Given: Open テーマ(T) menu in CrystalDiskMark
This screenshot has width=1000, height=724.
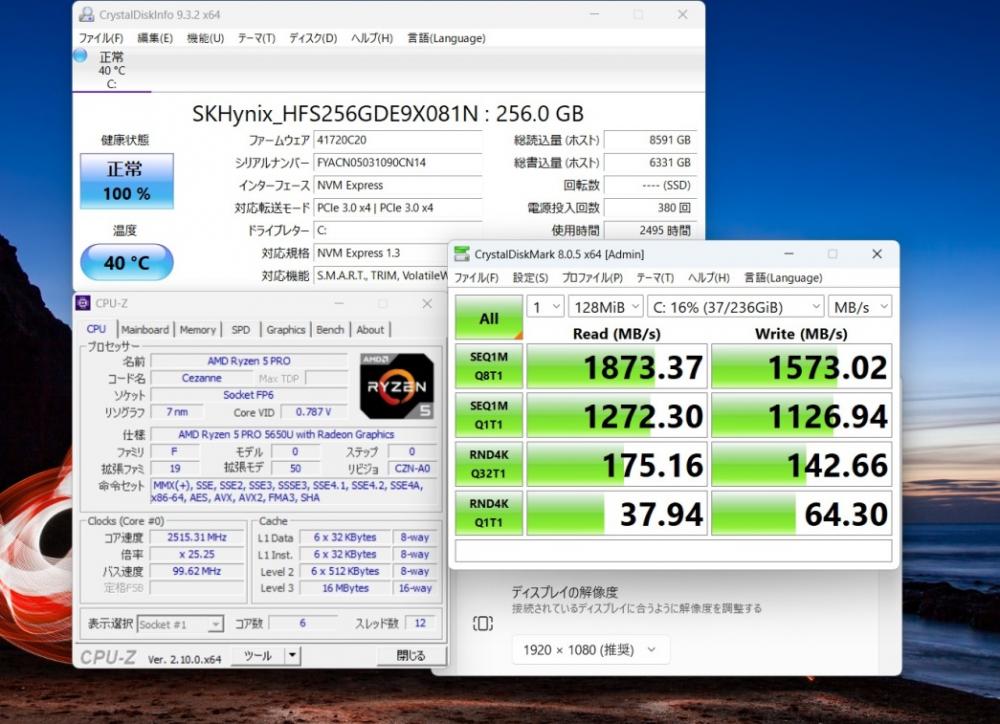Looking at the screenshot, I should tap(655, 278).
